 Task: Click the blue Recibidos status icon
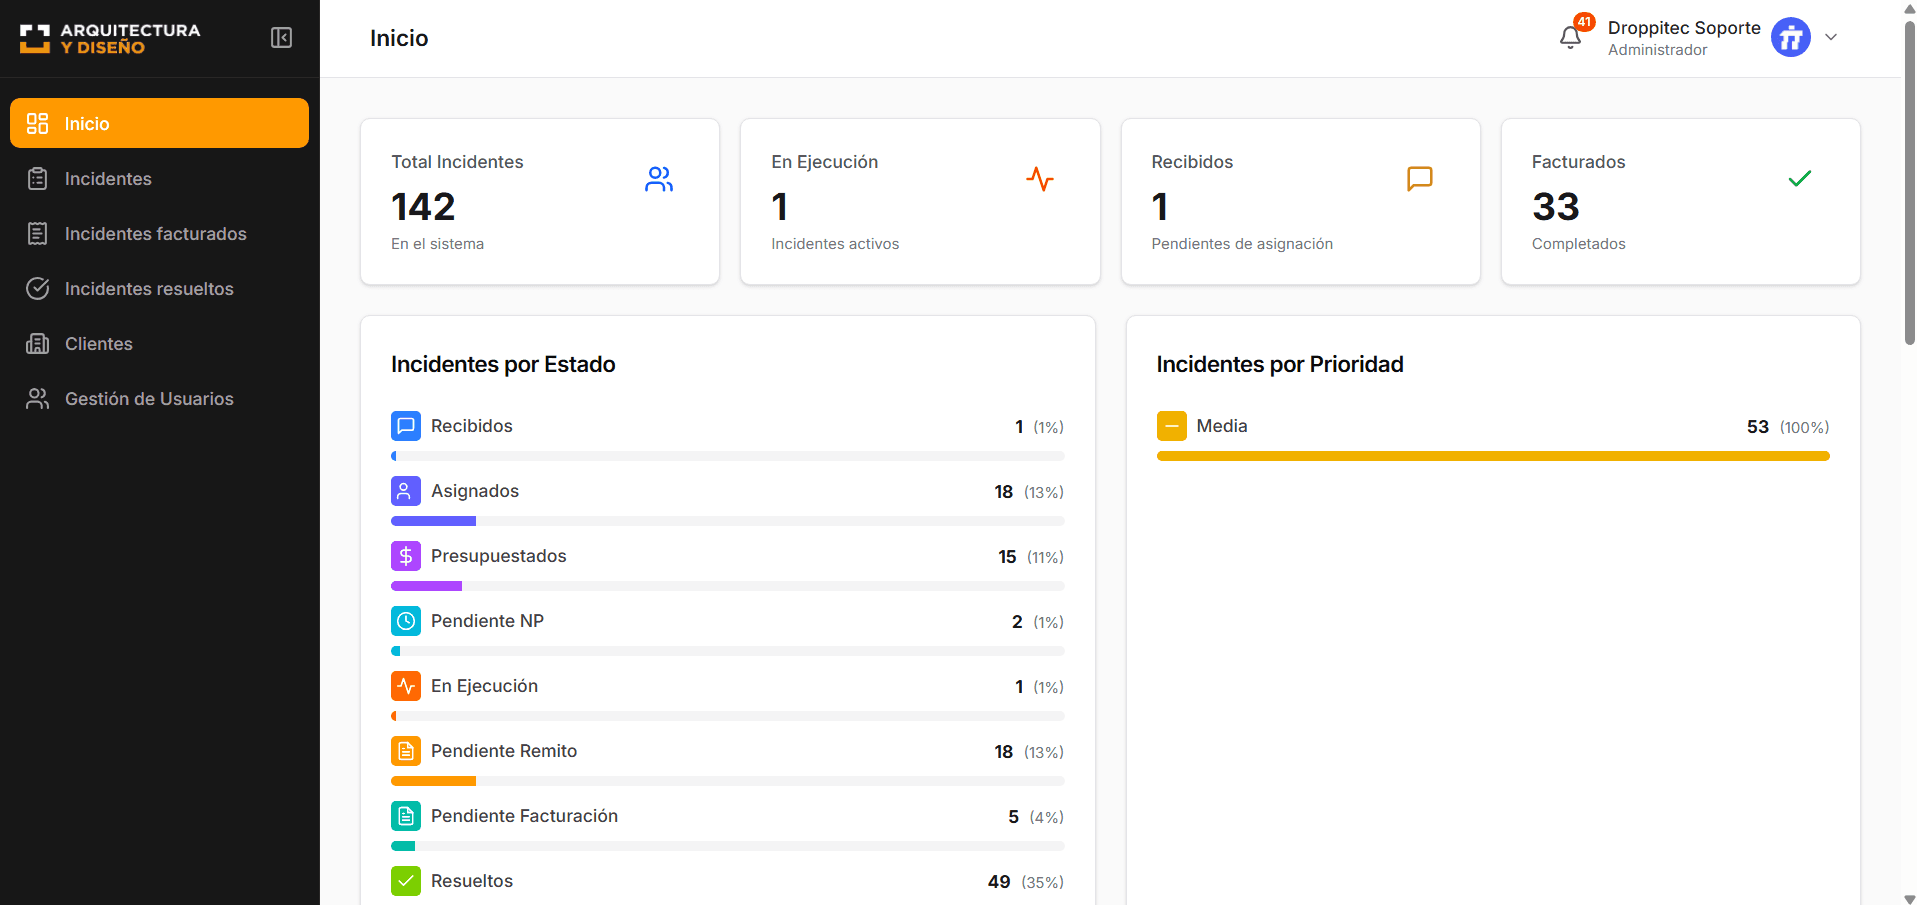406,426
